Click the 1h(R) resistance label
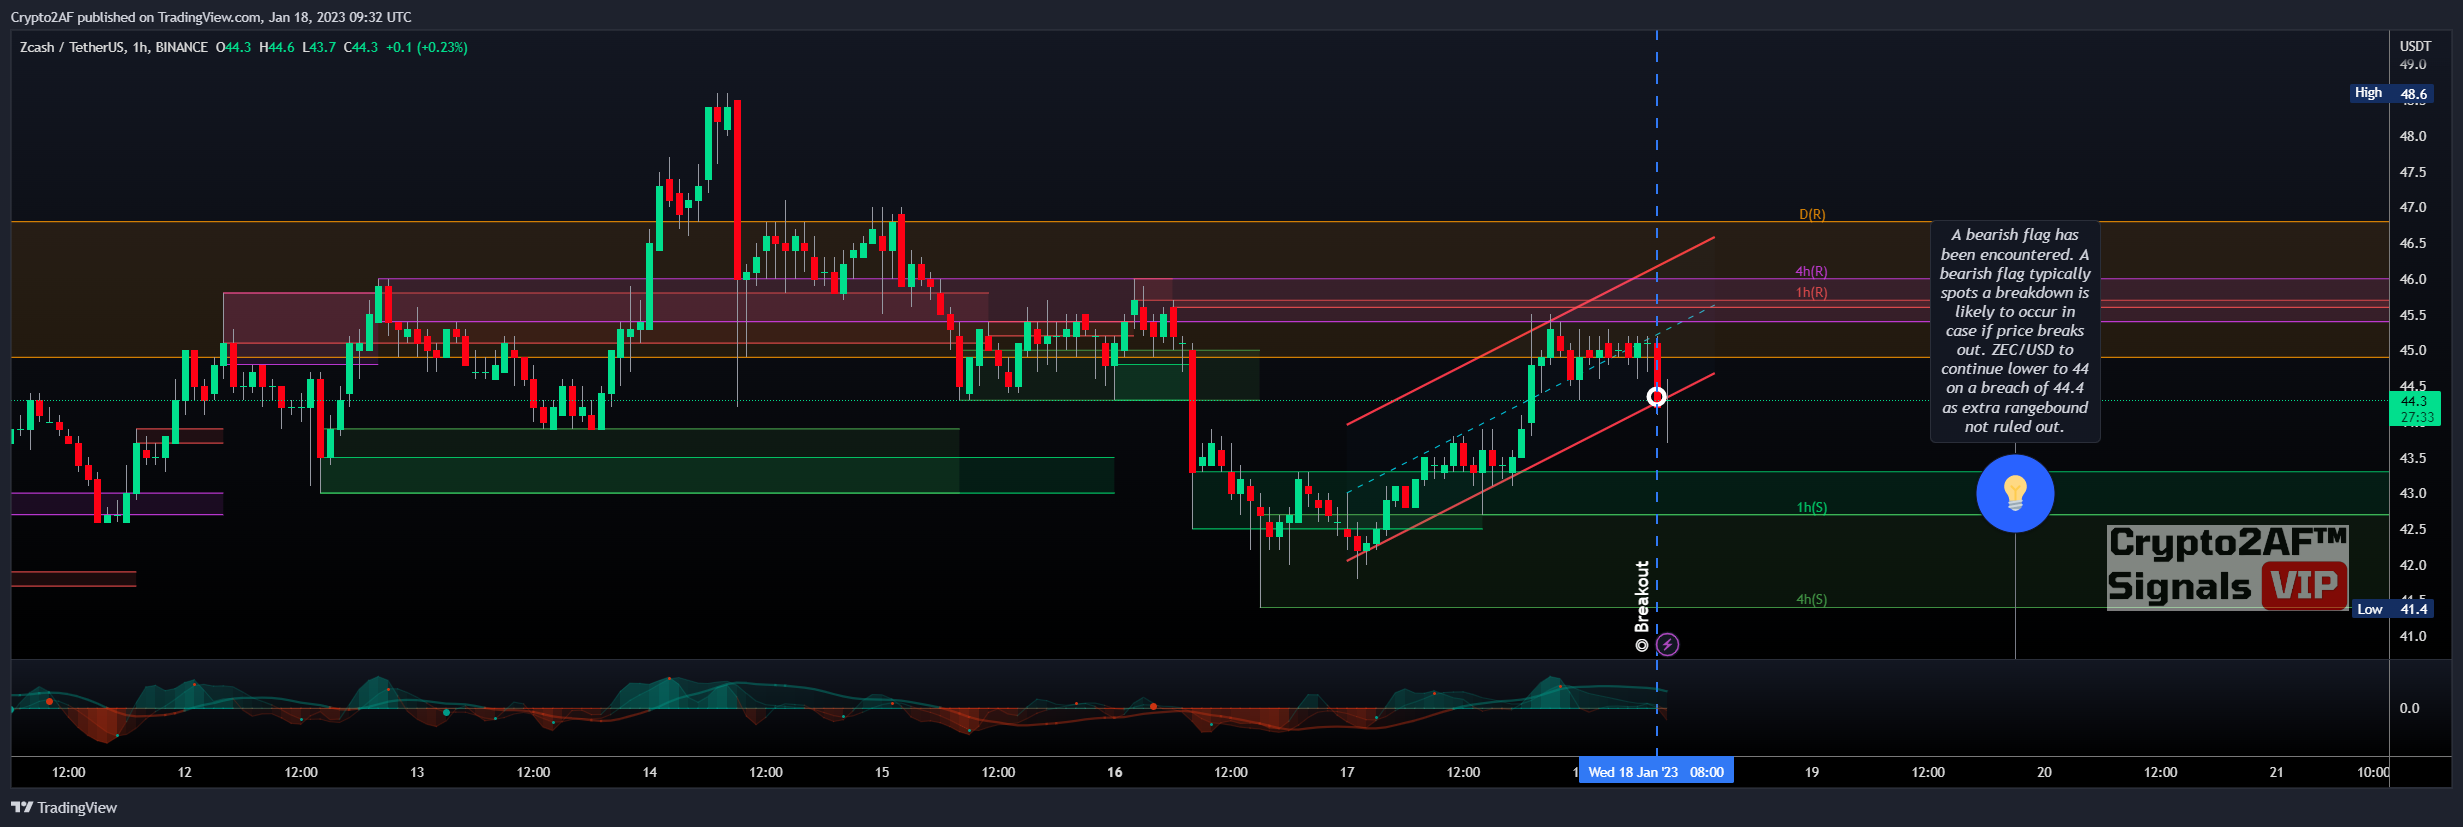The height and width of the screenshot is (827, 2463). [1811, 292]
